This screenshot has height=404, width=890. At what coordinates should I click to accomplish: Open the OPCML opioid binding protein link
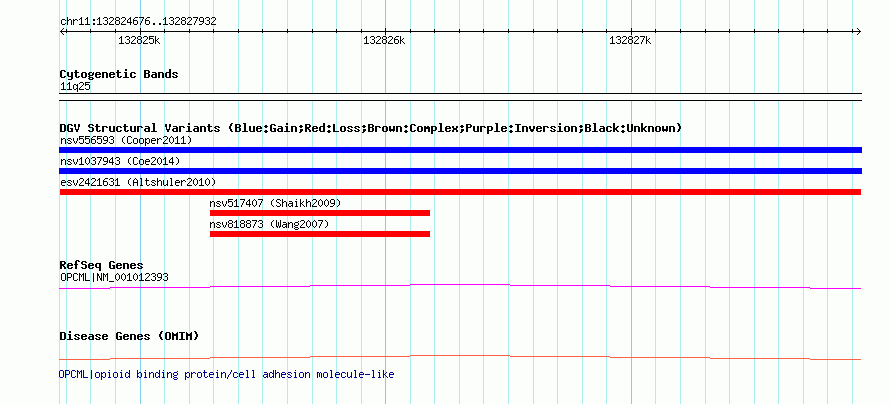[226, 374]
